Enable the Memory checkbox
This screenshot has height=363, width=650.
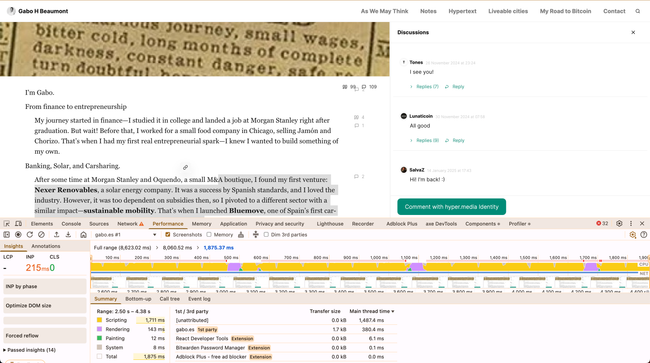coord(209,235)
